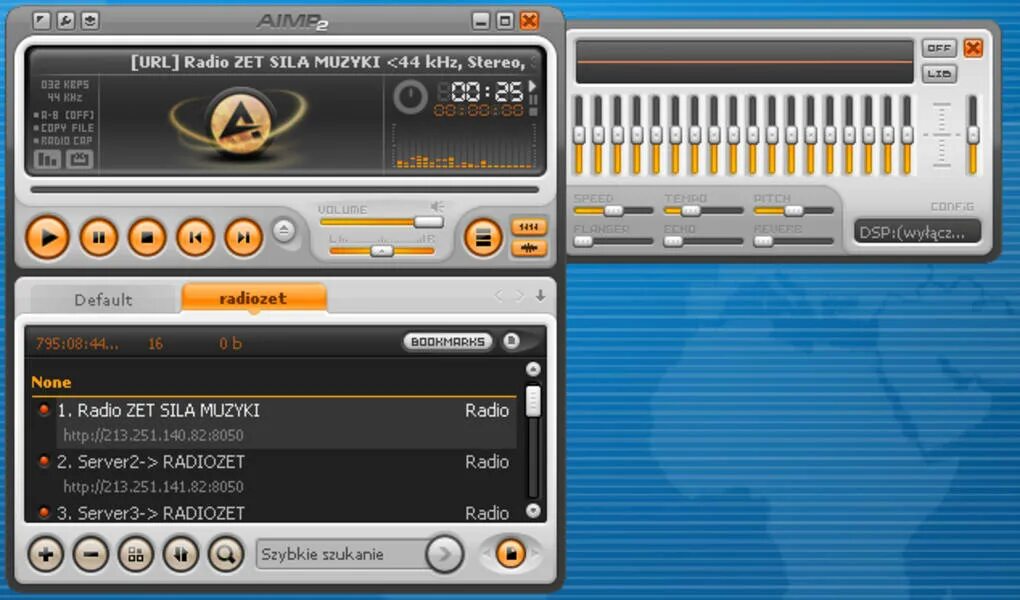The image size is (1020, 600).
Task: Skip to the previous track
Action: tap(195, 238)
